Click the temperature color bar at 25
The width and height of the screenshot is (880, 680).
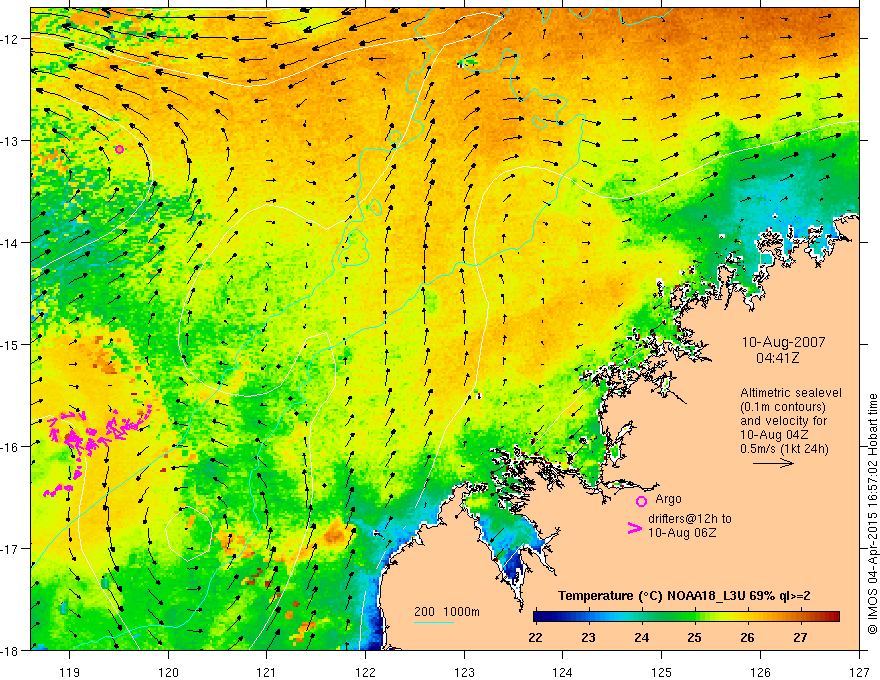[x=695, y=617]
